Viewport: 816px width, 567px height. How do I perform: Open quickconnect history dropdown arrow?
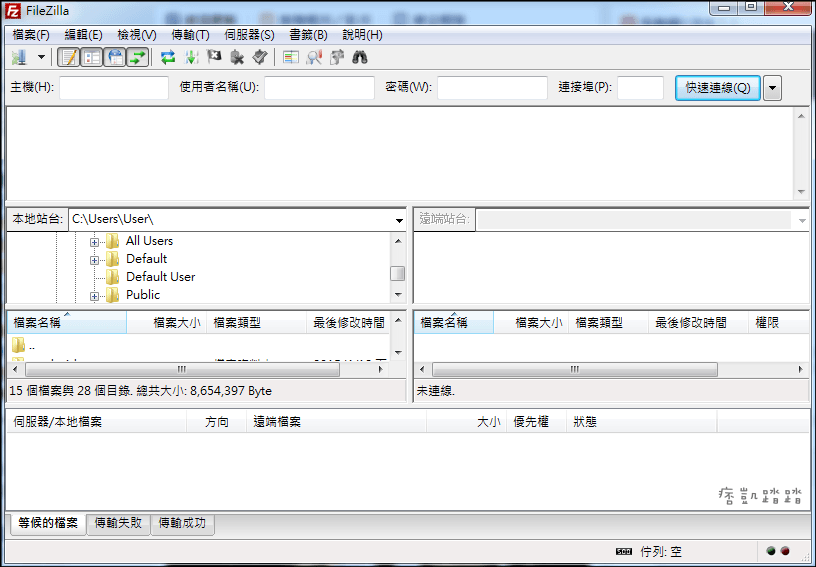point(772,88)
